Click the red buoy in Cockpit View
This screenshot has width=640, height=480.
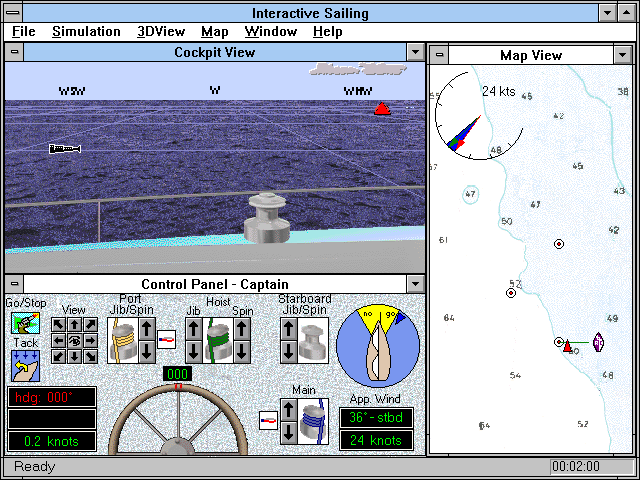click(382, 109)
